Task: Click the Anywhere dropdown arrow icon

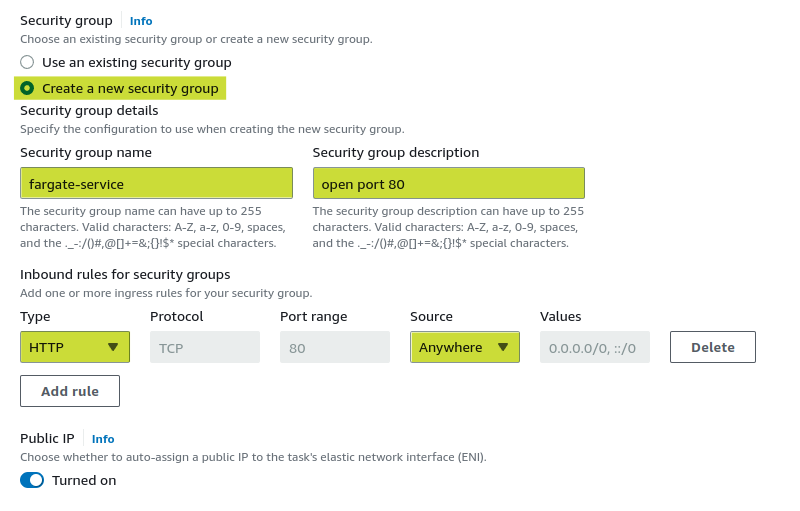Action: pos(503,347)
